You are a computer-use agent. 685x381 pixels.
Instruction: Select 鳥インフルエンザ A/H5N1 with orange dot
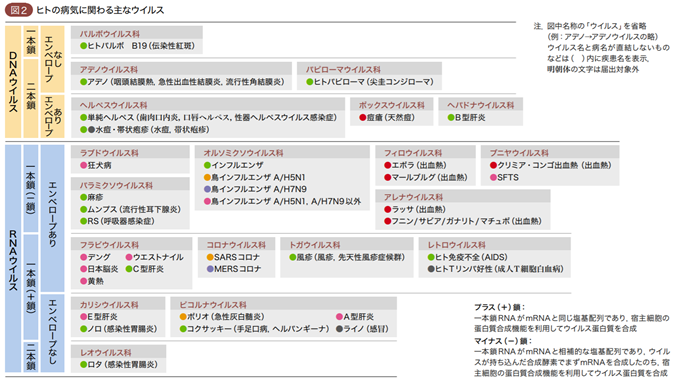click(x=255, y=177)
